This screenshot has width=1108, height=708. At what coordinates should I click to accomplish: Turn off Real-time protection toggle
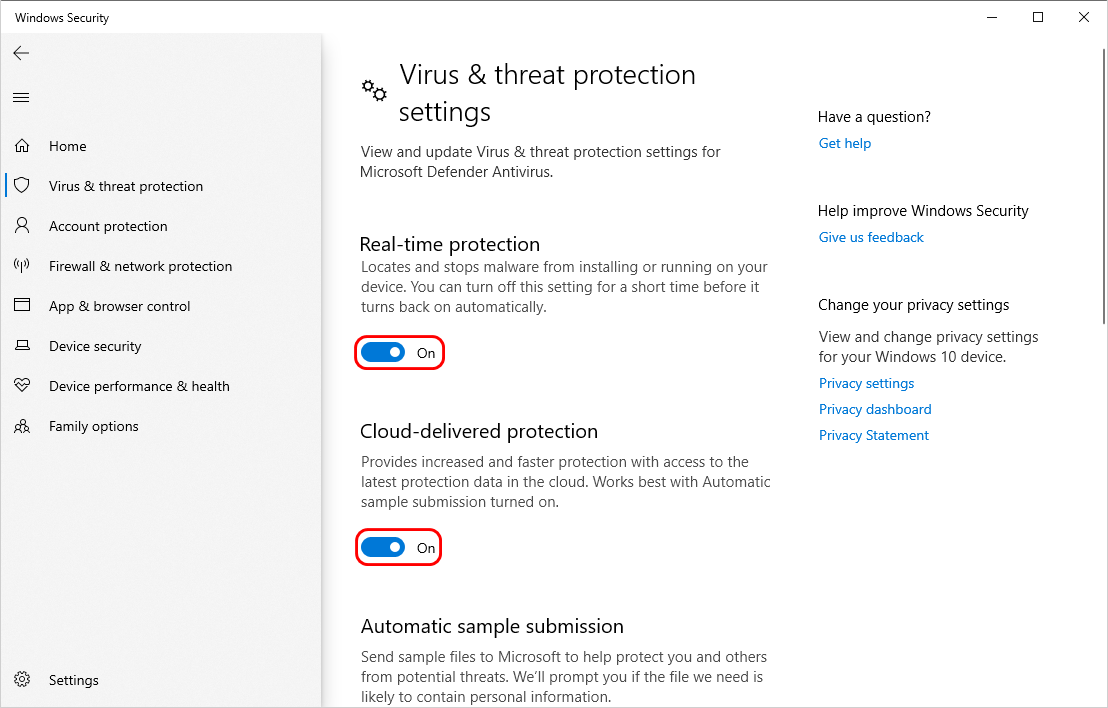(383, 353)
